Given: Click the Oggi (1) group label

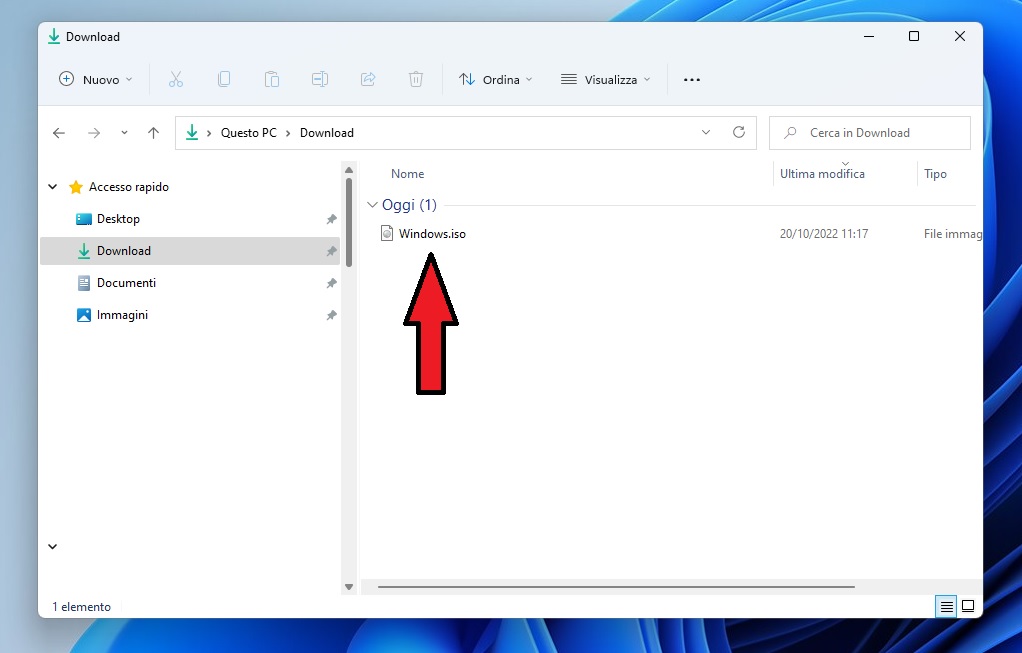Looking at the screenshot, I should click(409, 205).
